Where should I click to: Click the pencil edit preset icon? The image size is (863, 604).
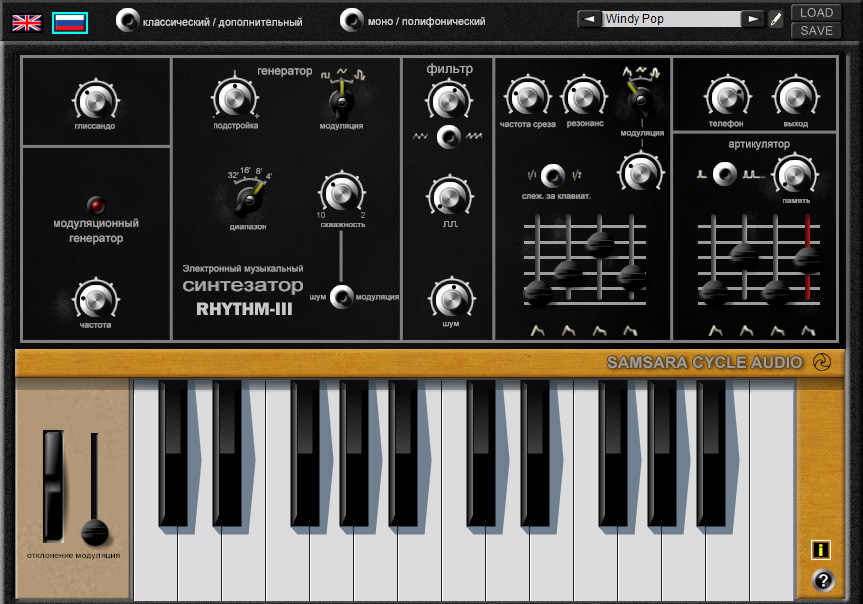pos(775,20)
